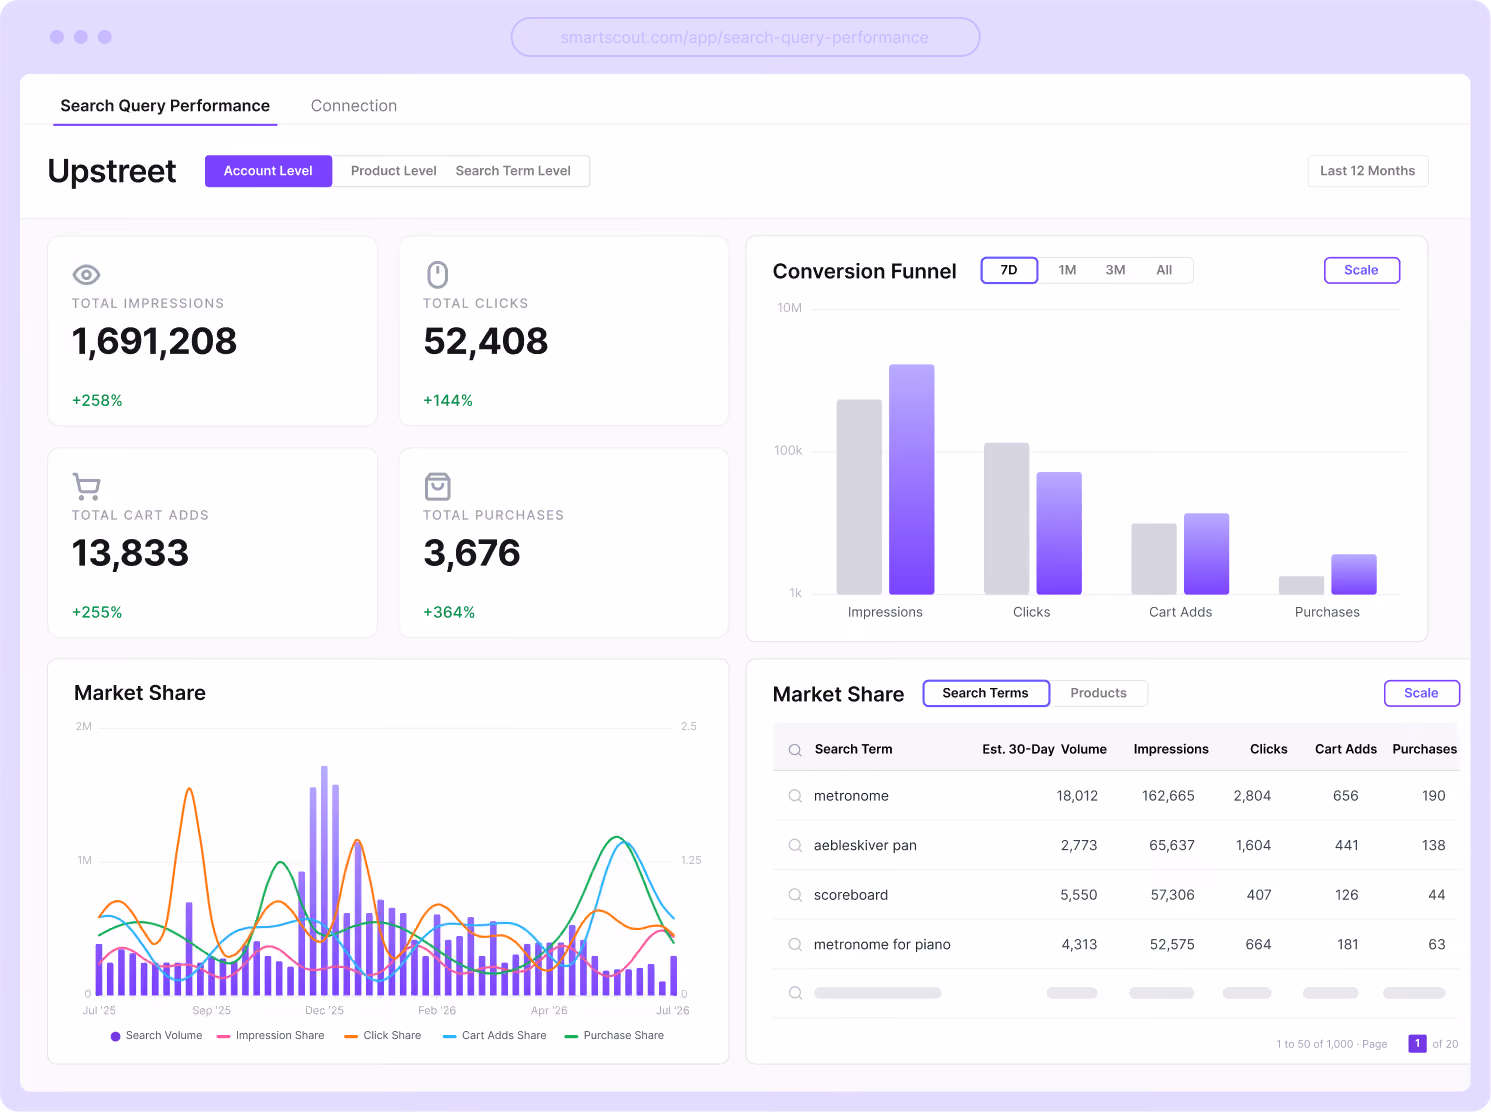This screenshot has height=1112, width=1491.
Task: Switch to the Search Query Performance tab
Action: [x=165, y=106]
